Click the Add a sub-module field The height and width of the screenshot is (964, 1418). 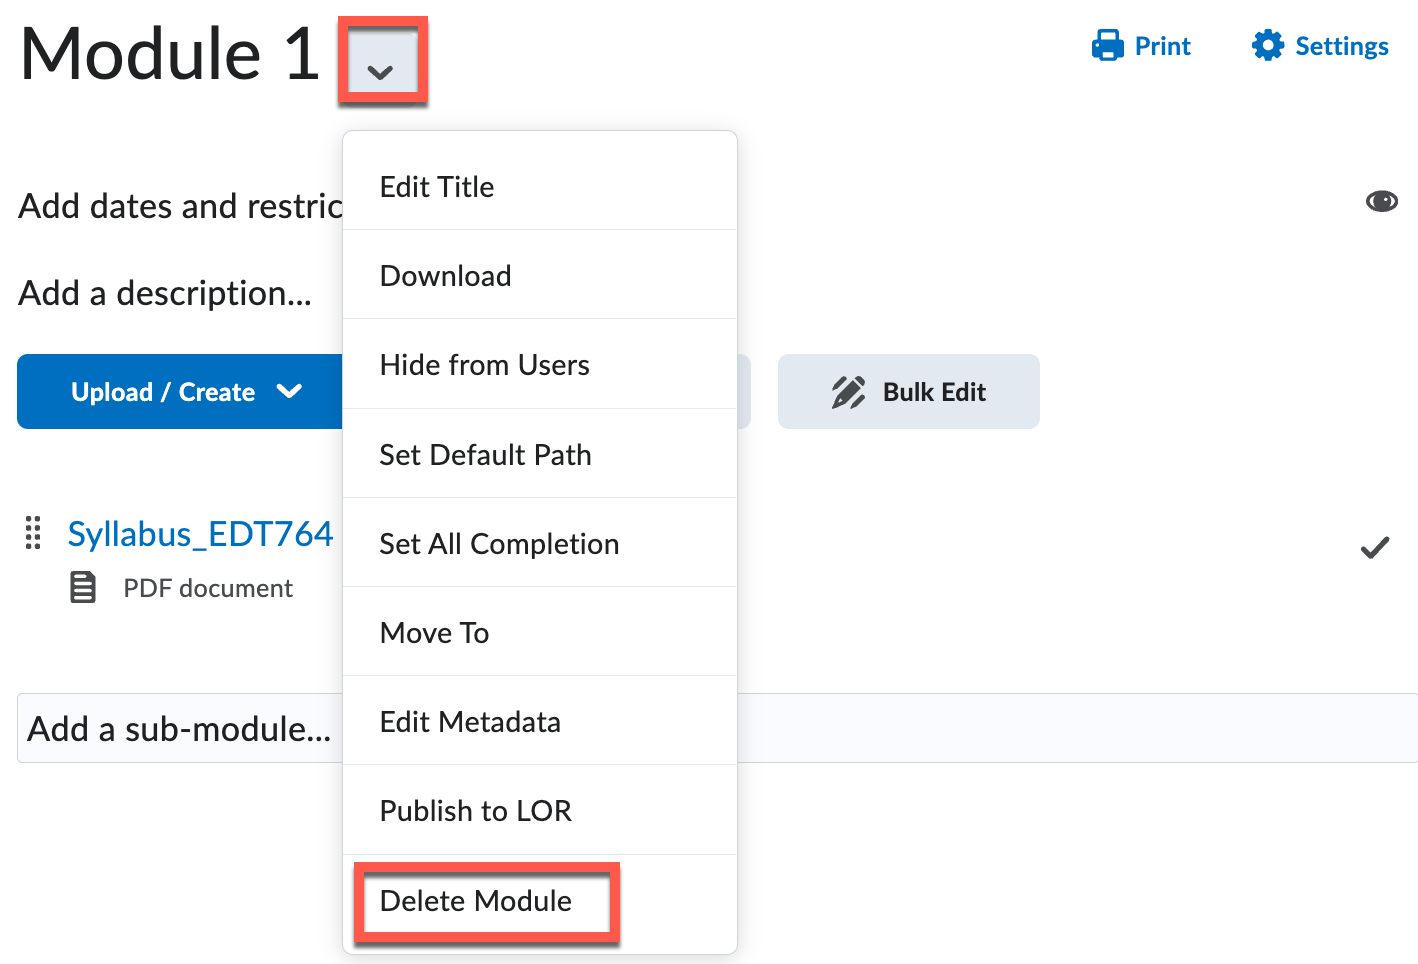(x=177, y=729)
